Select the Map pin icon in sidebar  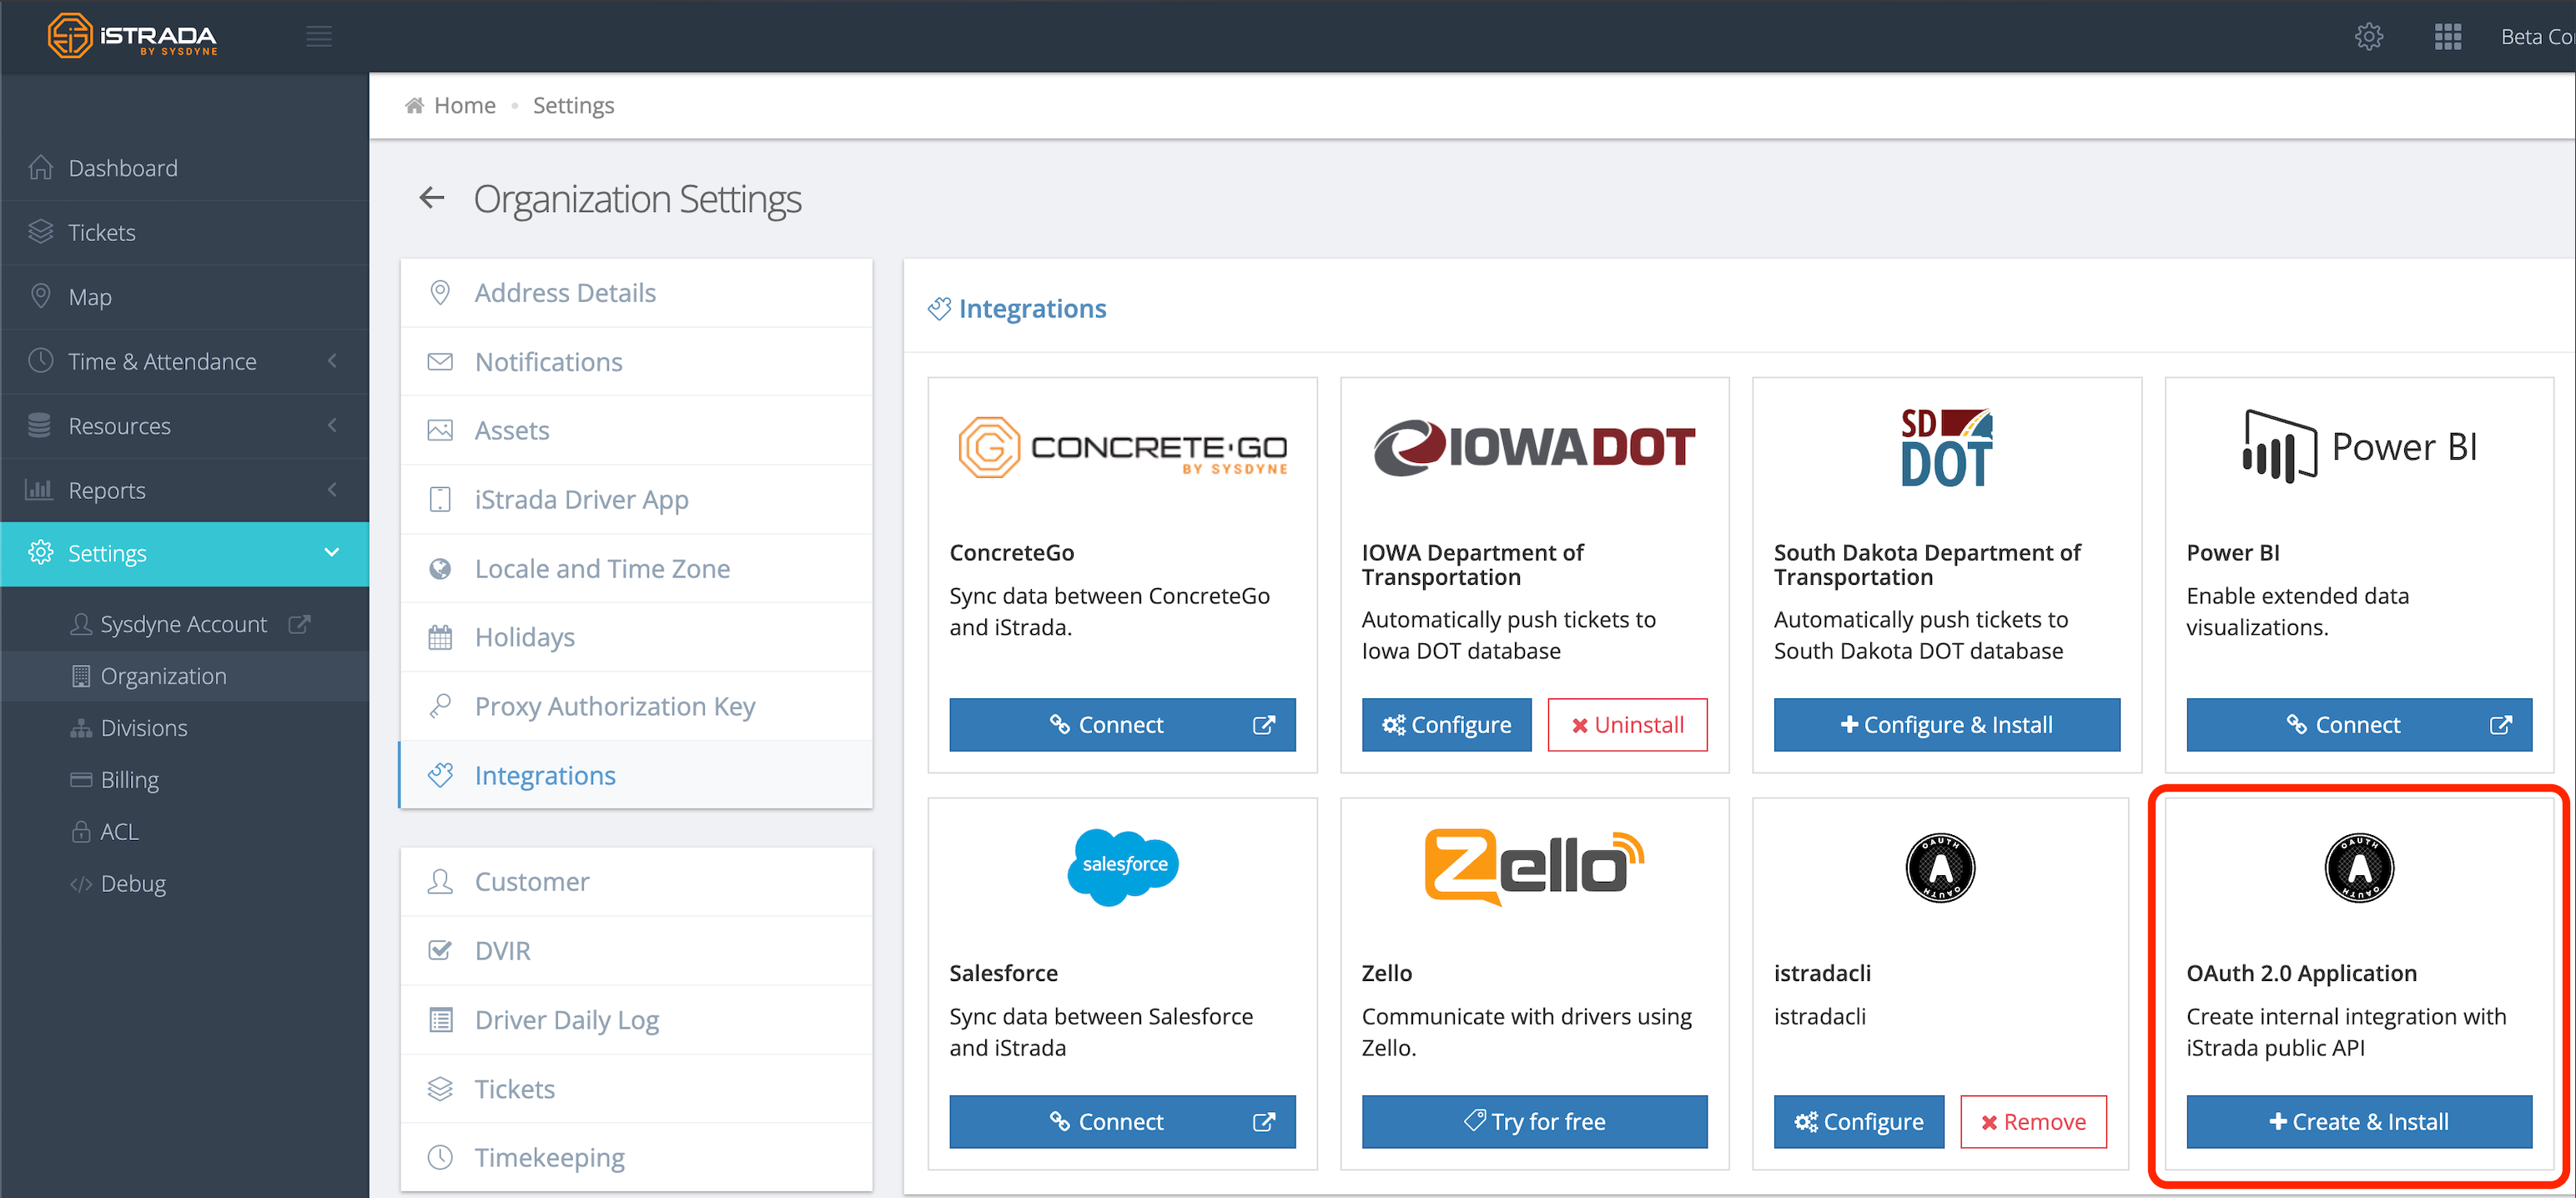pos(41,296)
